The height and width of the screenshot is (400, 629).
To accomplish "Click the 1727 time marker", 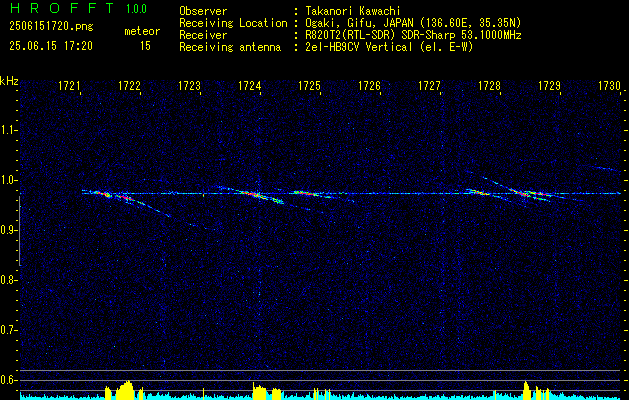I will click(x=429, y=85).
